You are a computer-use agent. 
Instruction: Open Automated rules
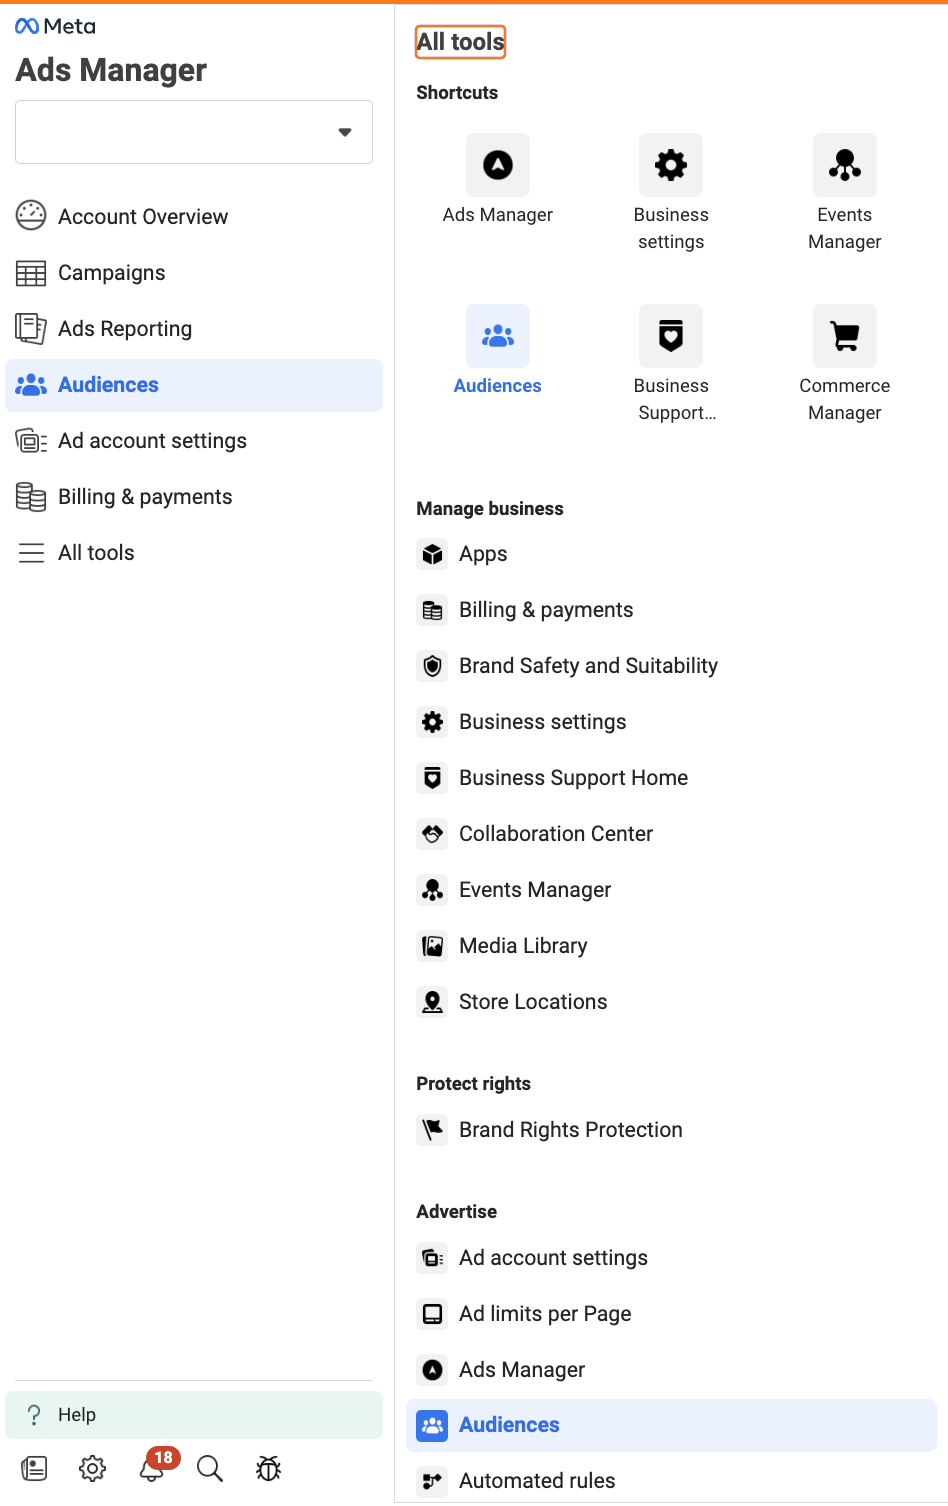click(x=671, y=1481)
